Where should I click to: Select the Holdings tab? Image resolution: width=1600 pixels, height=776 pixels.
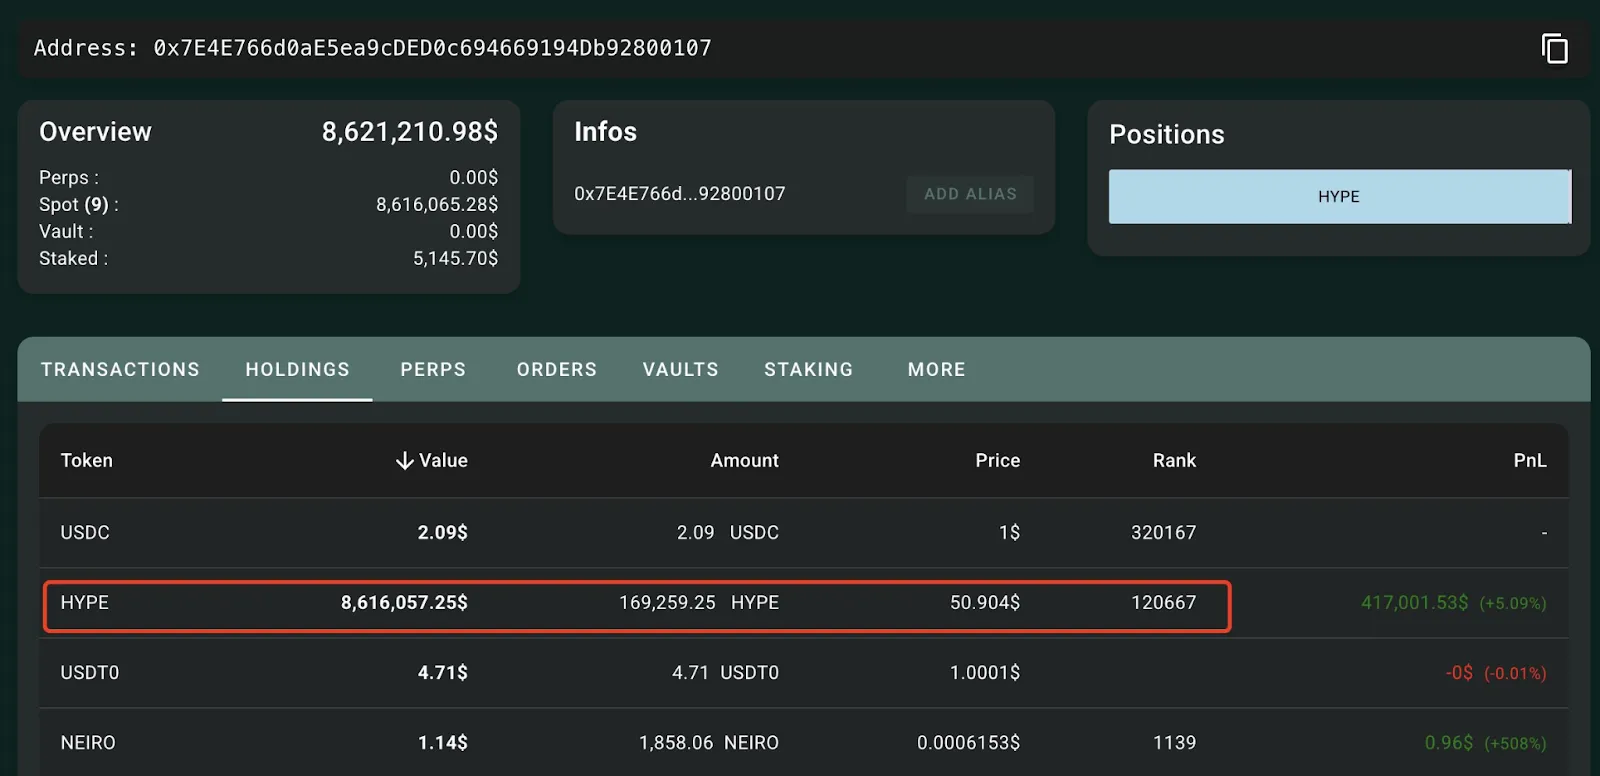coord(297,370)
